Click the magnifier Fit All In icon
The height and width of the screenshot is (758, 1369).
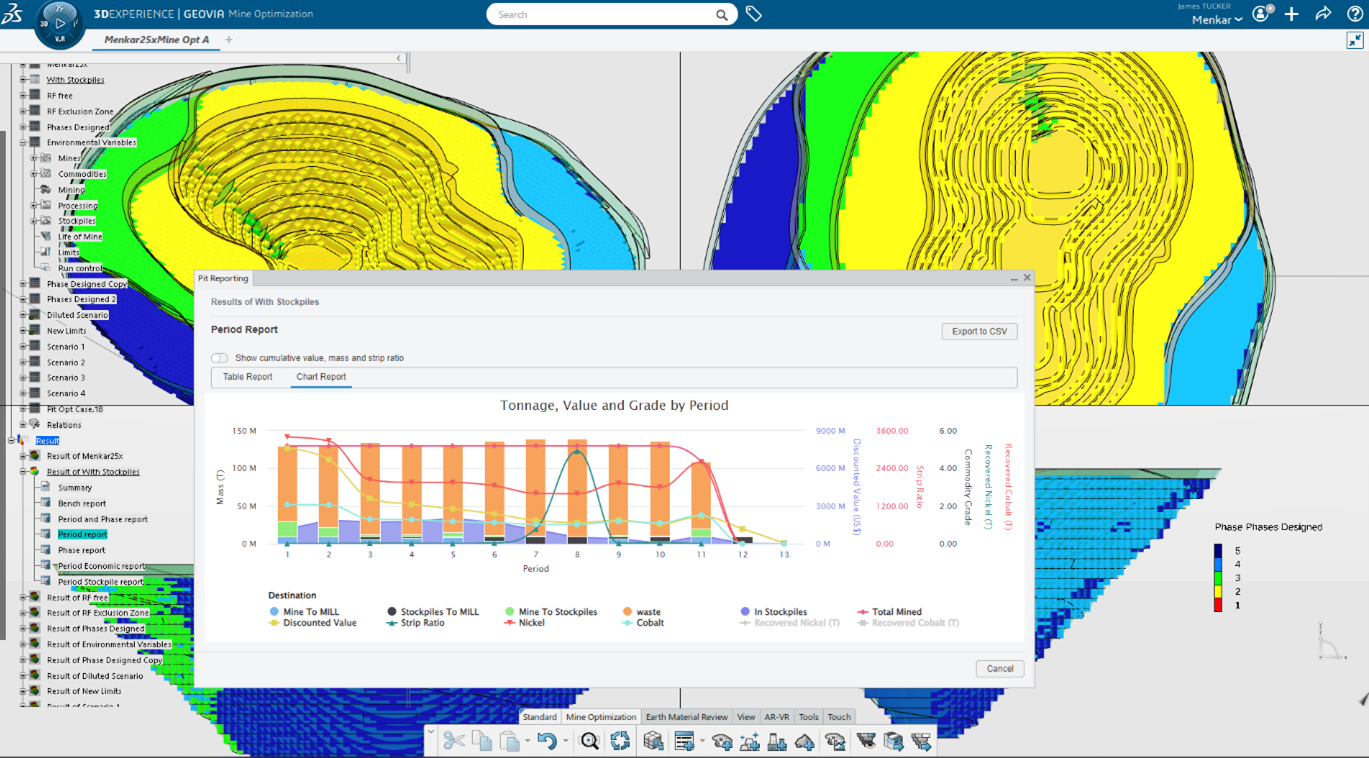click(x=590, y=741)
